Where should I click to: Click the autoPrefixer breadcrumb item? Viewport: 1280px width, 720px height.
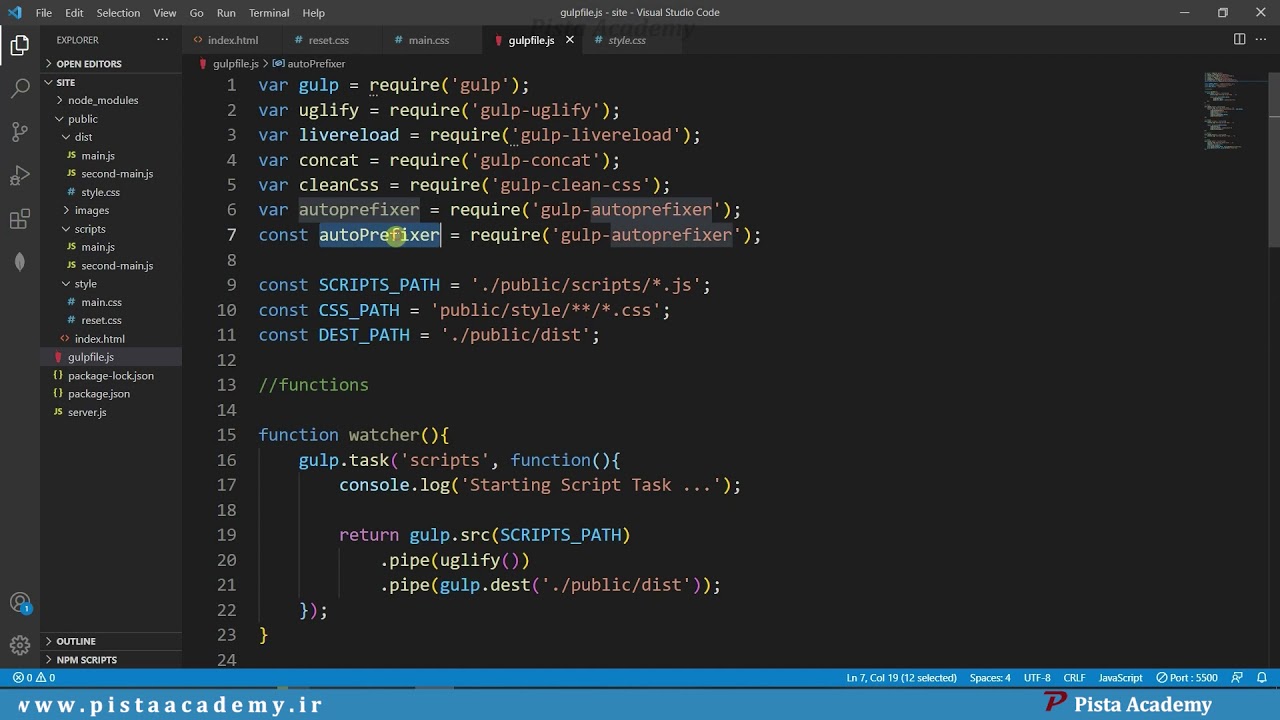310,64
